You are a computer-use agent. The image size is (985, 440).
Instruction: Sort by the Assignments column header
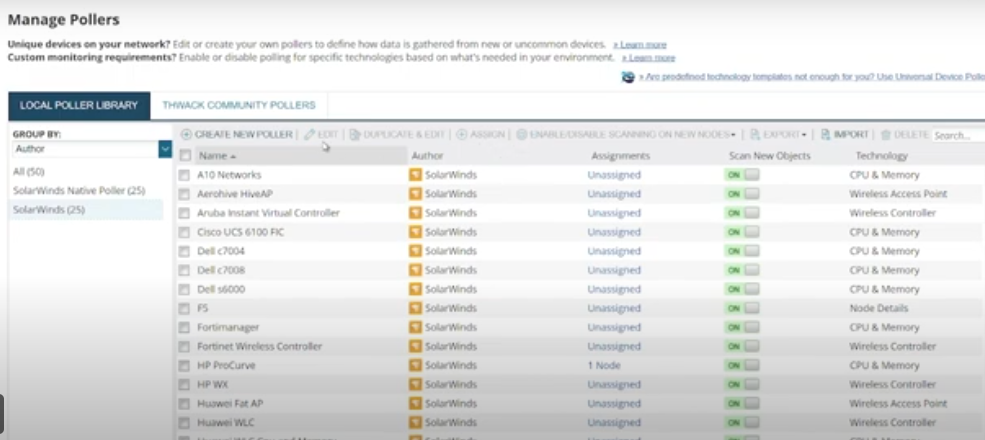(x=621, y=156)
